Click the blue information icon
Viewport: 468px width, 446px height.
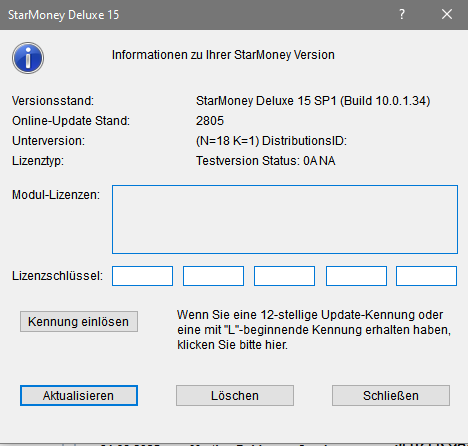coord(28,58)
